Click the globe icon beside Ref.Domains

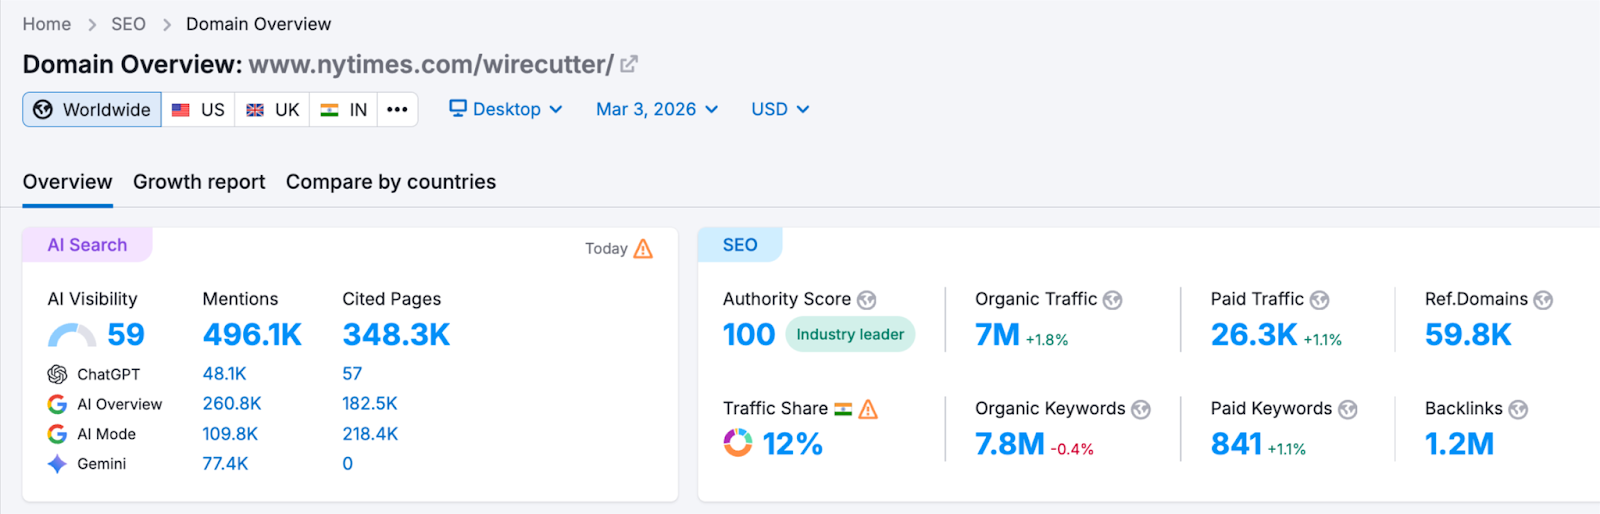tap(1543, 300)
